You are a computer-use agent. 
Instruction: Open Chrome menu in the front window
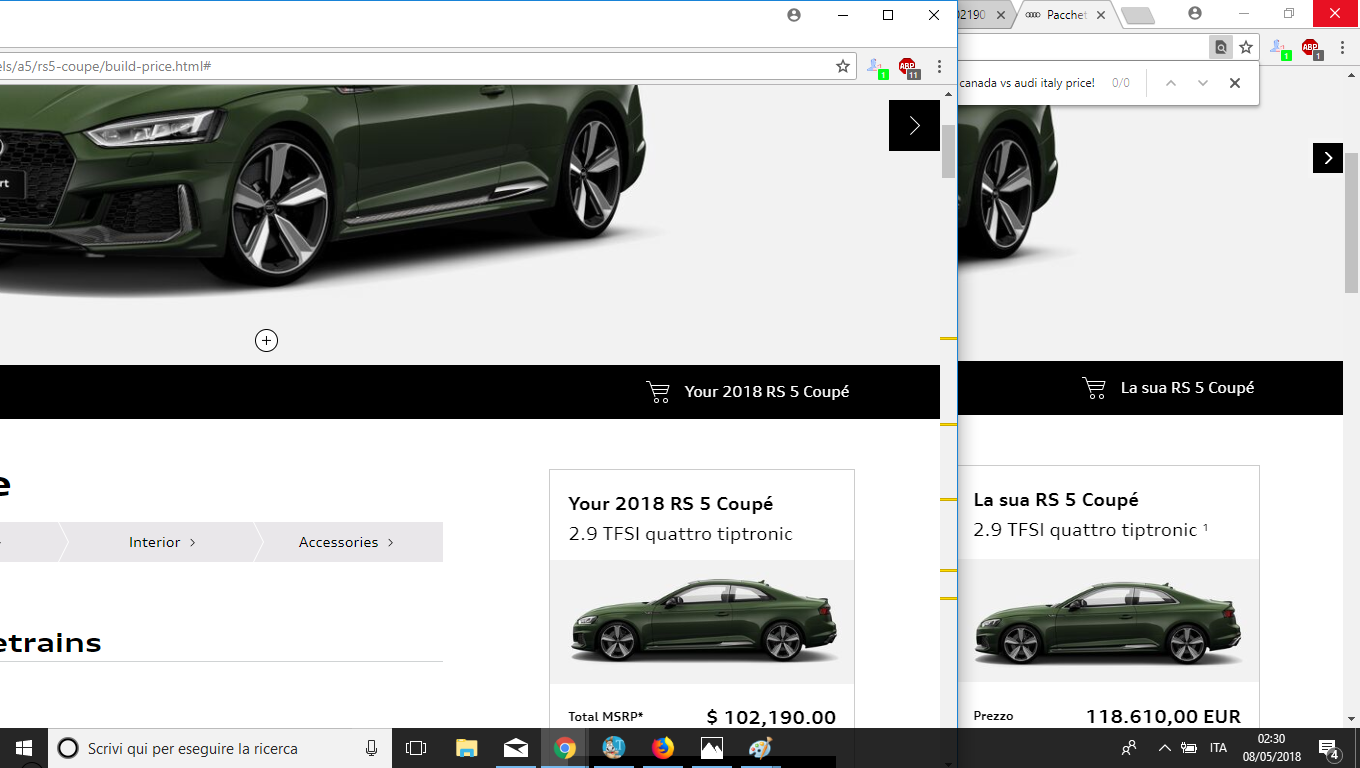tap(939, 67)
